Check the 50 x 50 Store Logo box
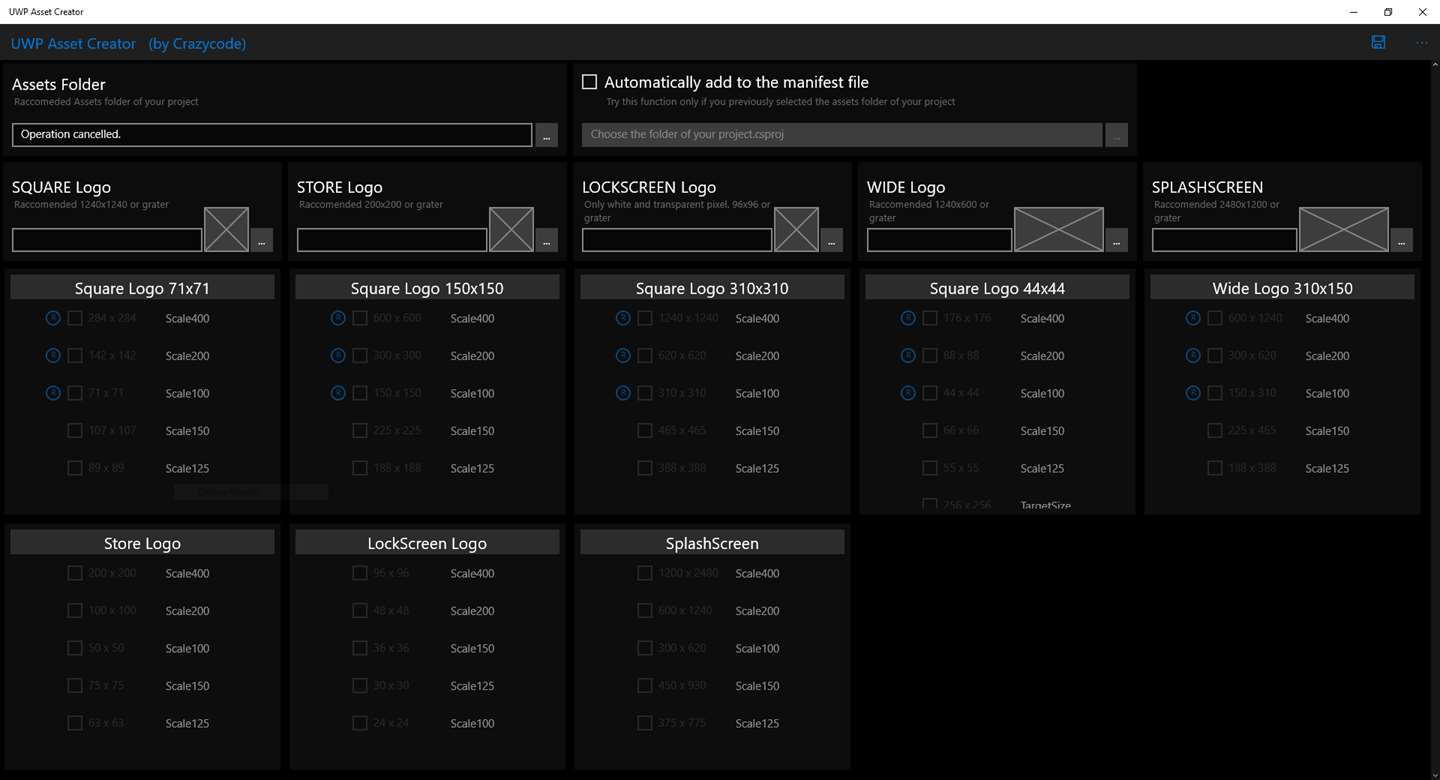 coord(75,648)
